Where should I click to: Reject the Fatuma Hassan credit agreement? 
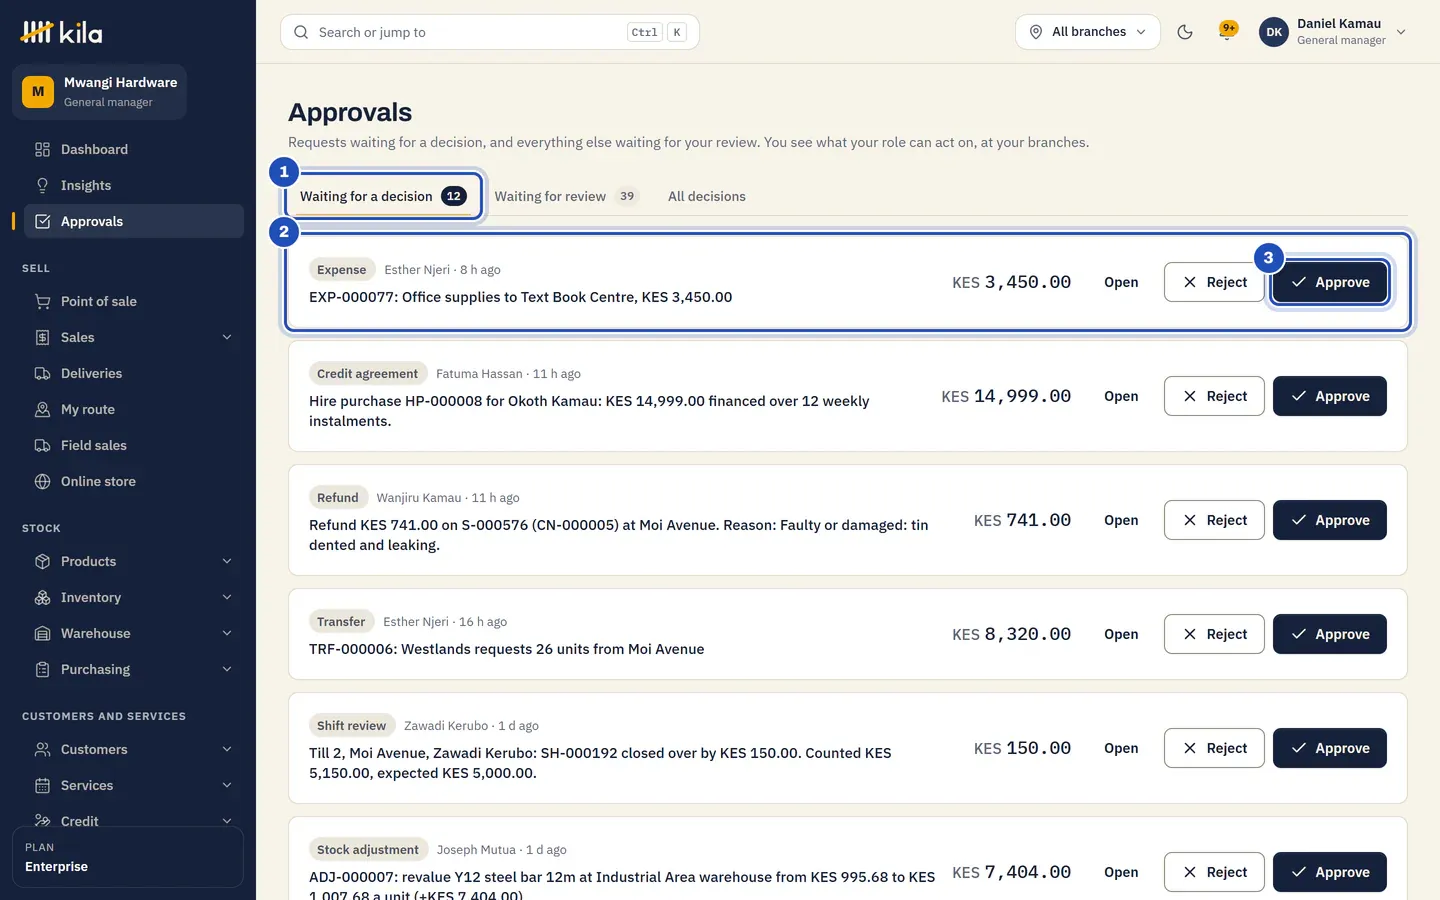pyautogui.click(x=1214, y=396)
